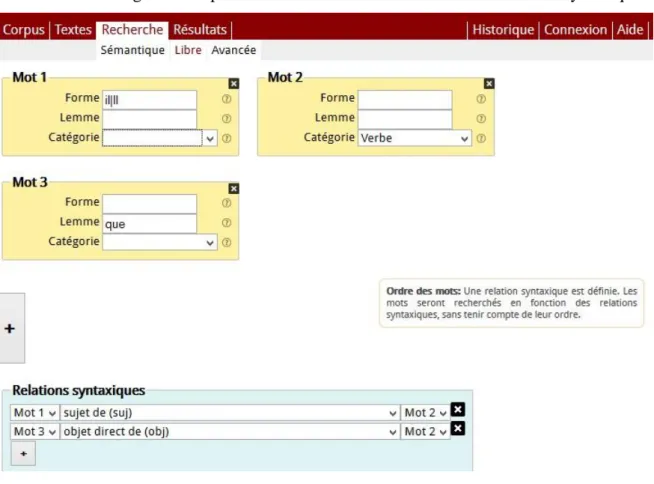The image size is (654, 484).
Task: Focus the Mot 2 Lemme field
Action: click(x=405, y=119)
